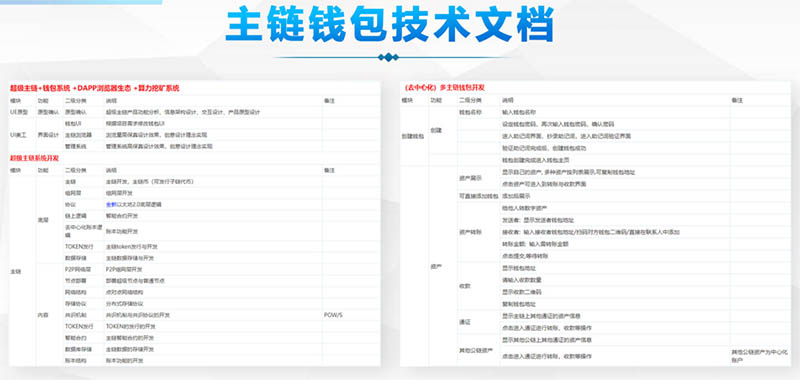The width and height of the screenshot is (800, 380).
Task: Click the 共识机制 category cell
Action: [x=75, y=315]
